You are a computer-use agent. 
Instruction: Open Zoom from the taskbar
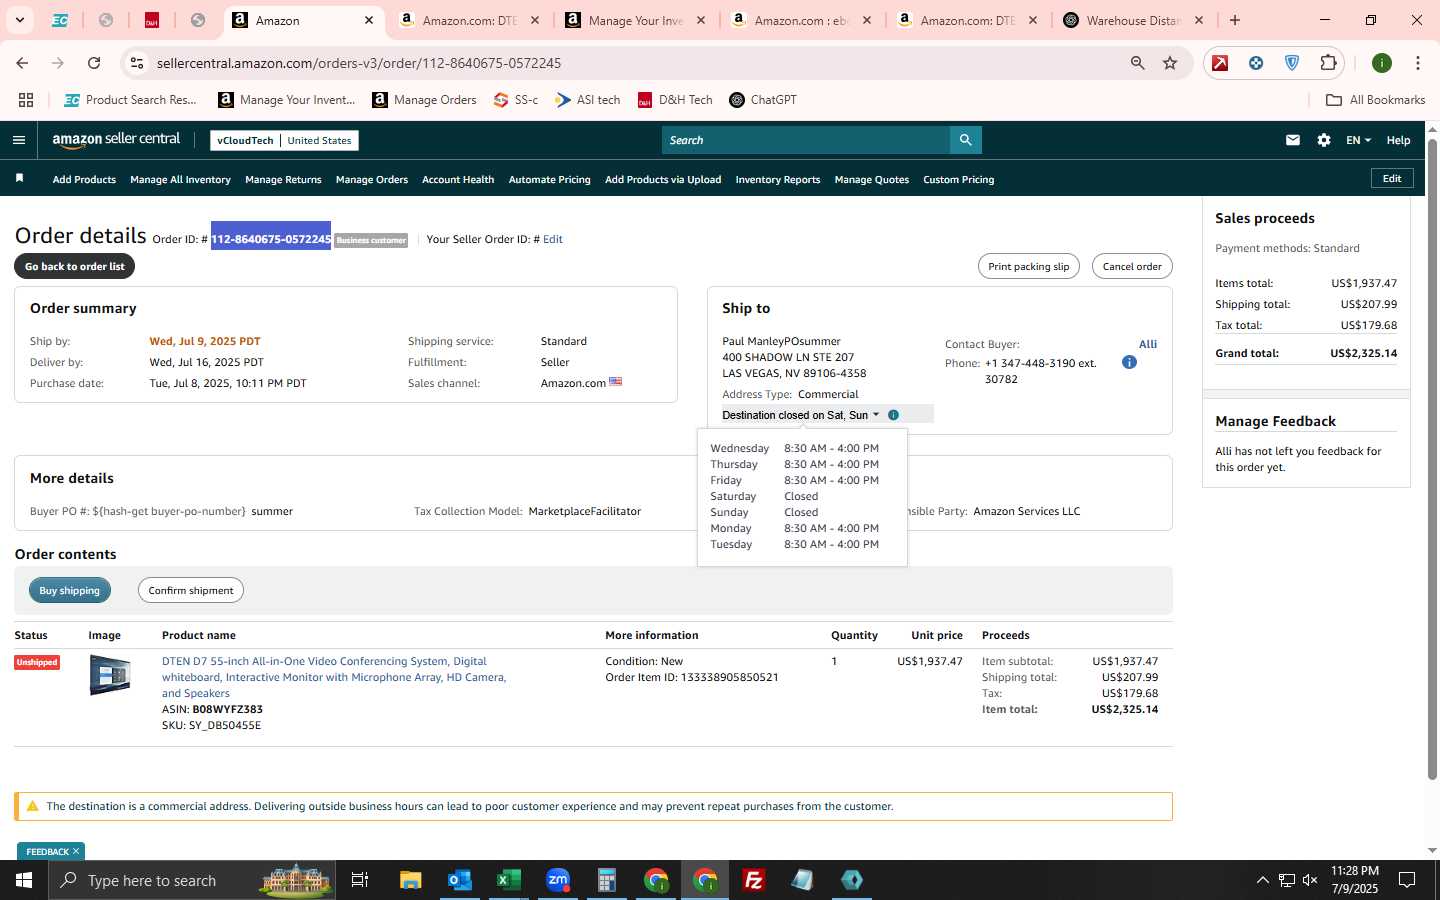coord(558,880)
